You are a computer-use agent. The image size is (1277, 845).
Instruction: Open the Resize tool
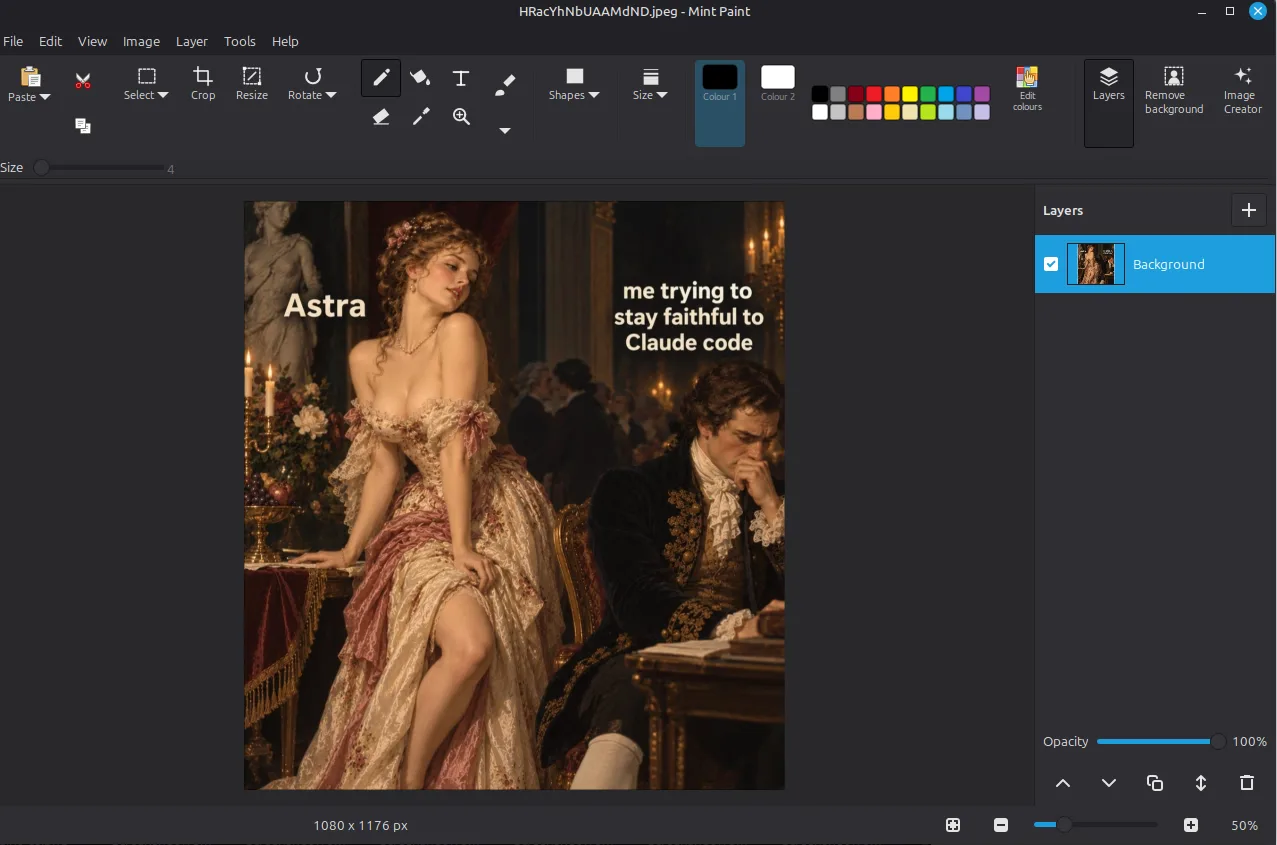click(x=252, y=83)
